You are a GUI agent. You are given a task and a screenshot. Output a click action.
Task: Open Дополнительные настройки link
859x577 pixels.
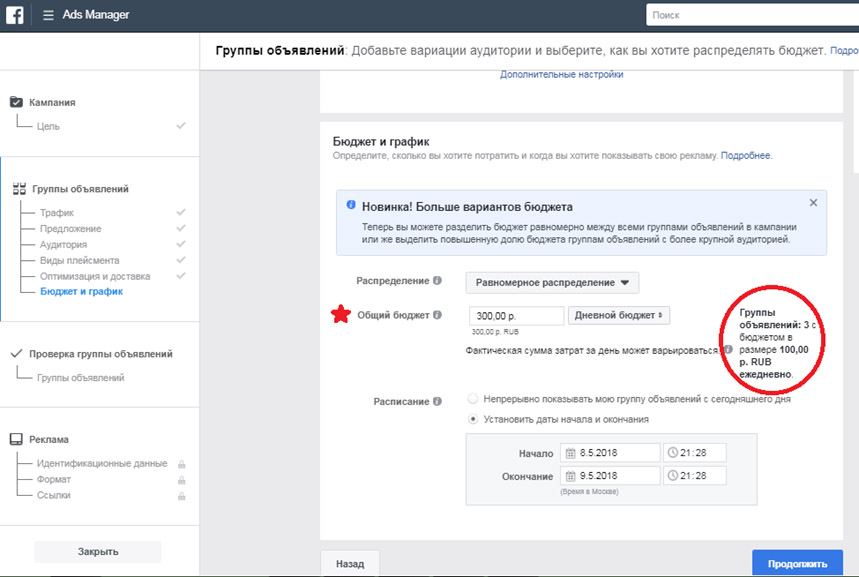pos(562,75)
